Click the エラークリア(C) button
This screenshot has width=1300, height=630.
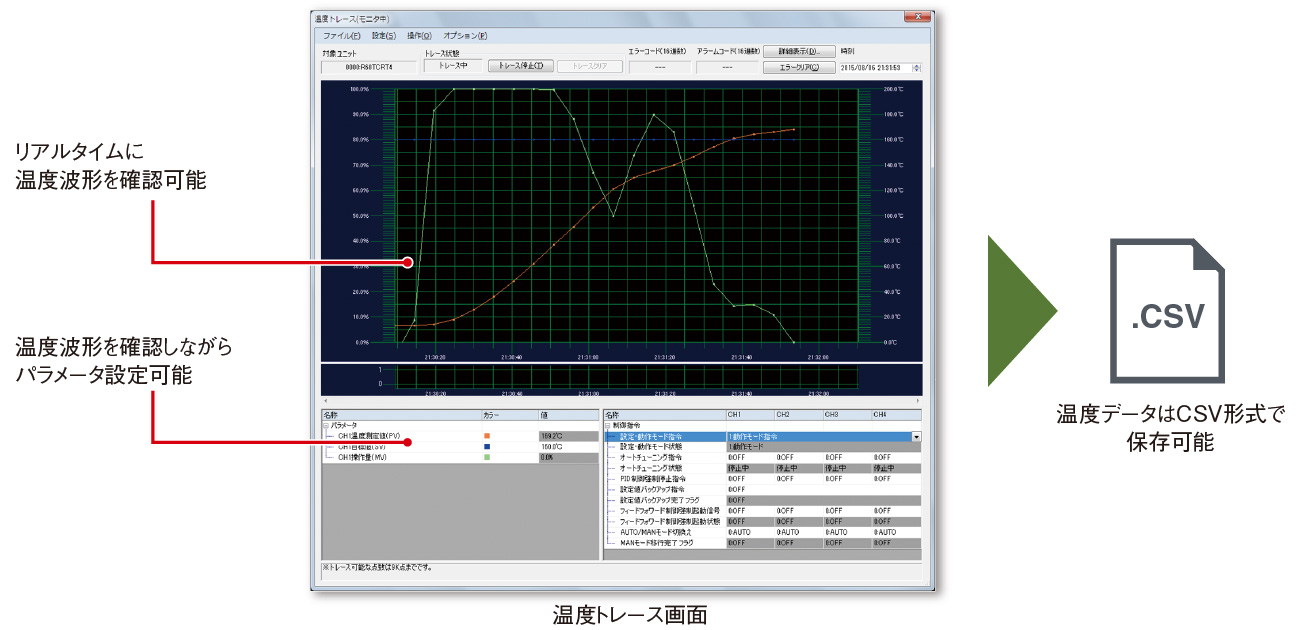click(x=798, y=68)
